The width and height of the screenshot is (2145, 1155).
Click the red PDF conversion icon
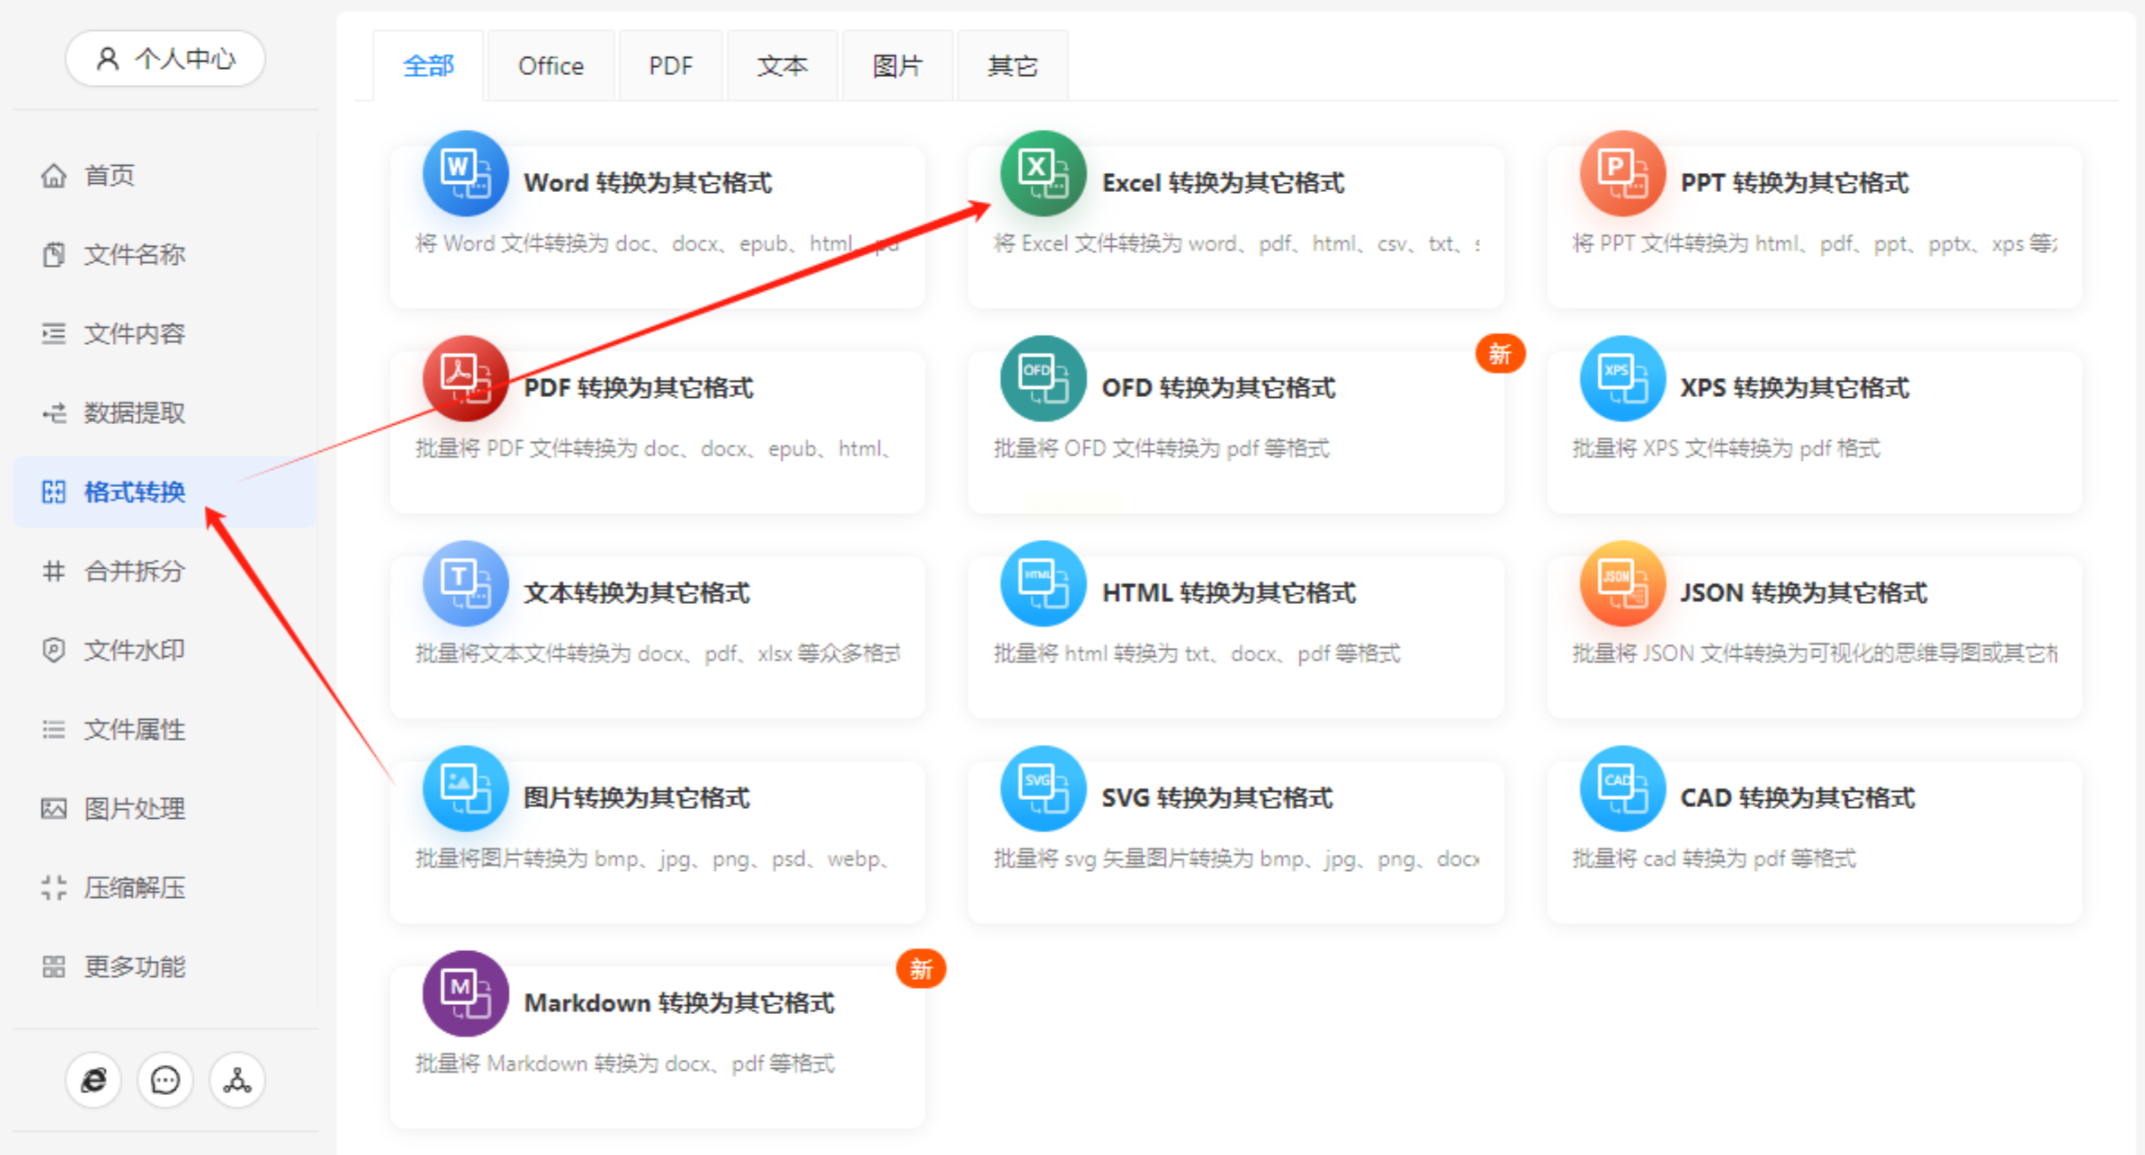click(x=464, y=379)
